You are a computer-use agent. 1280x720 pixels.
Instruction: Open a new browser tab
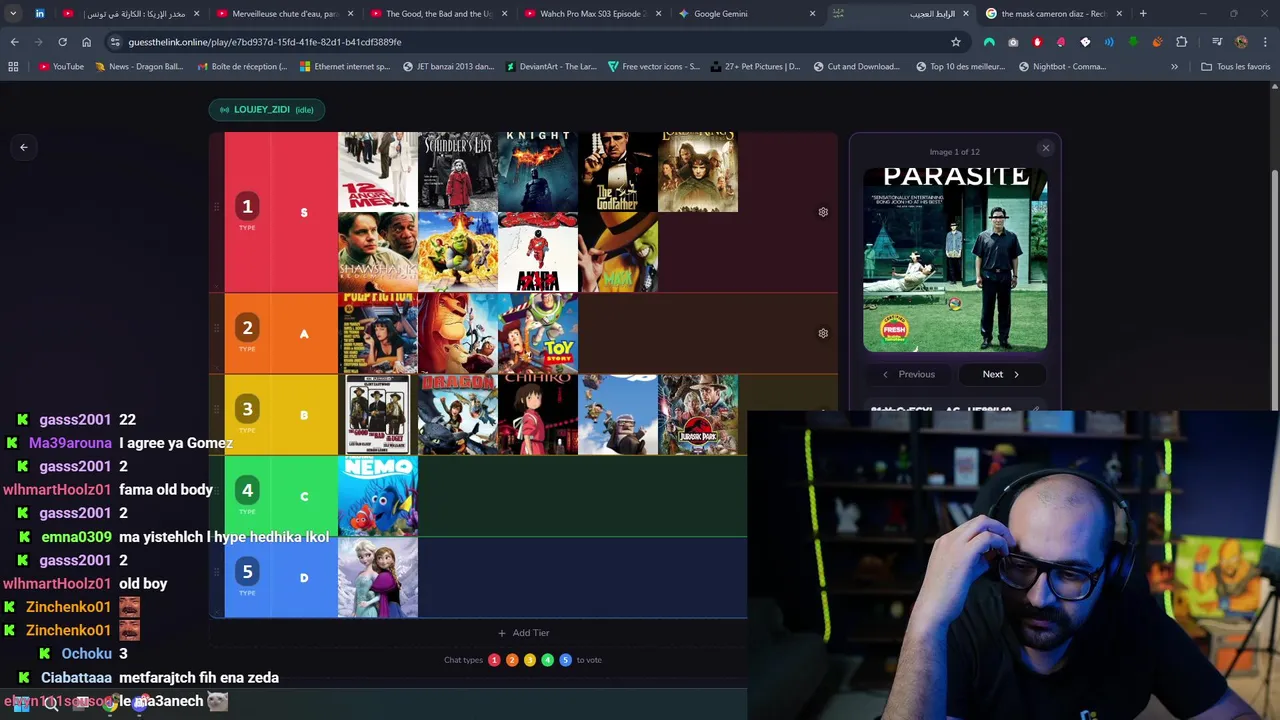click(1143, 14)
